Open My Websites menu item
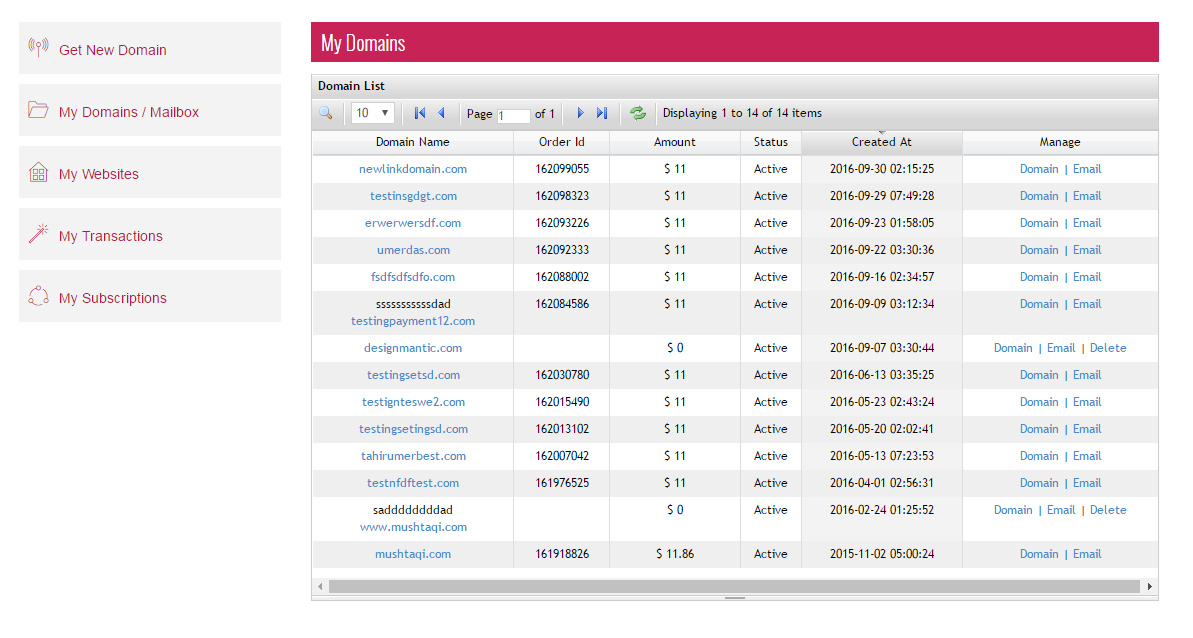 [98, 174]
